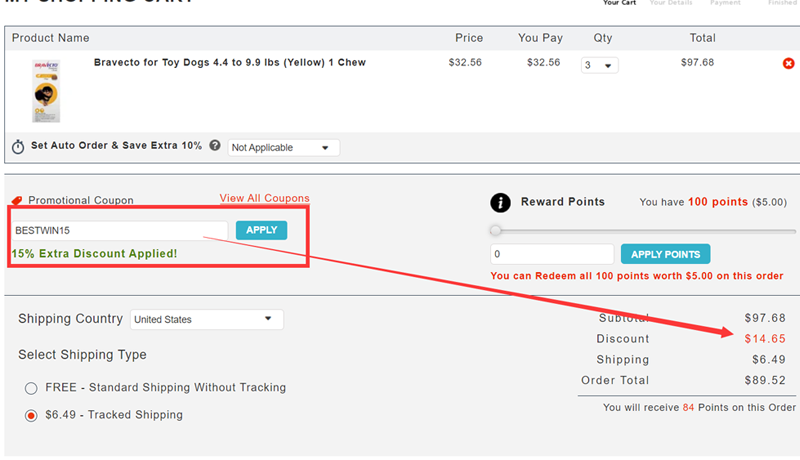Viewport: 800px width, 460px height.
Task: Remove Bravecto item with red X icon
Action: point(788,63)
